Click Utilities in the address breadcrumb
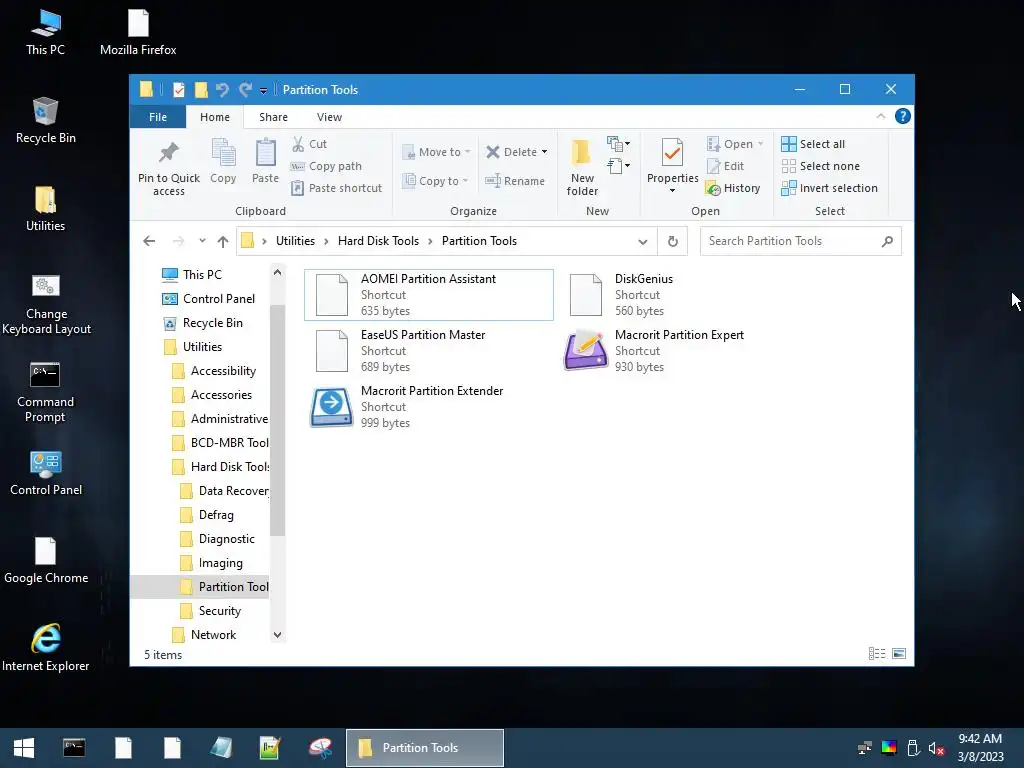 295,241
